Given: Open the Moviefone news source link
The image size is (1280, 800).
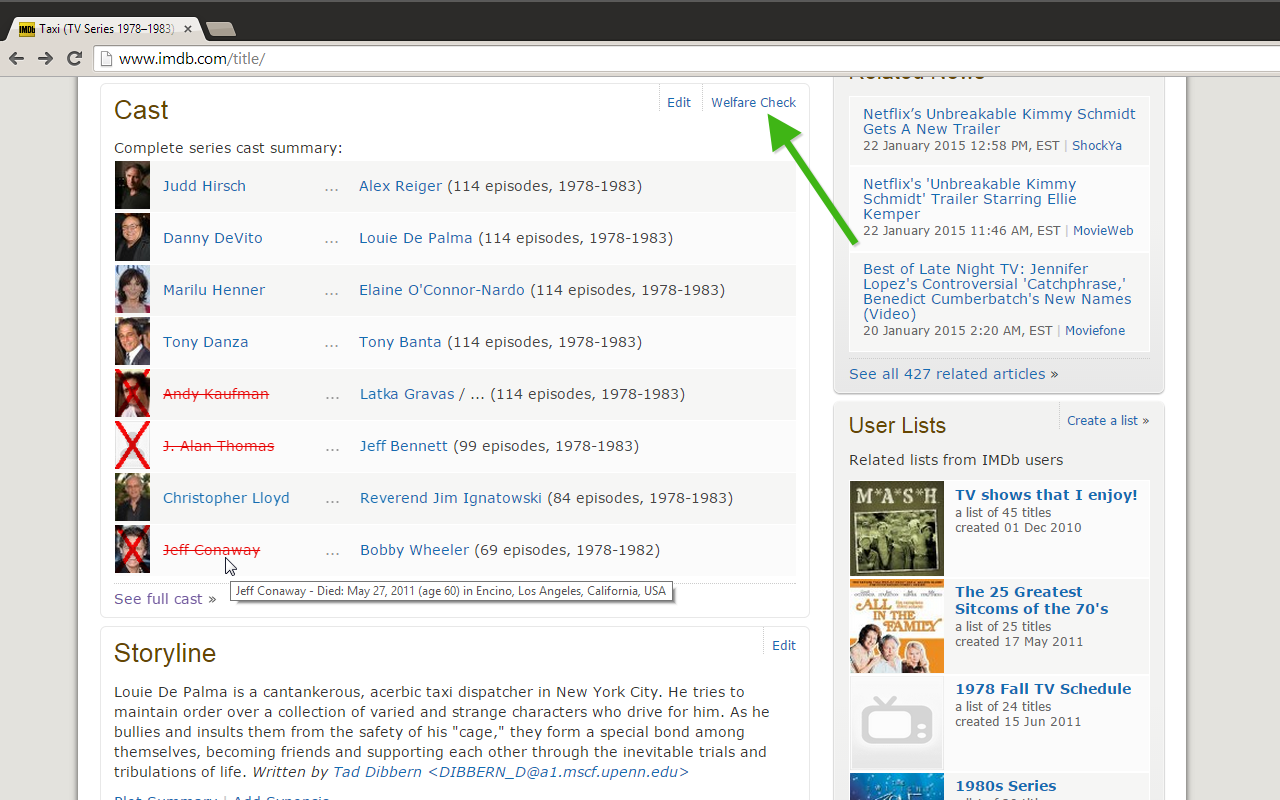Looking at the screenshot, I should tap(1095, 331).
